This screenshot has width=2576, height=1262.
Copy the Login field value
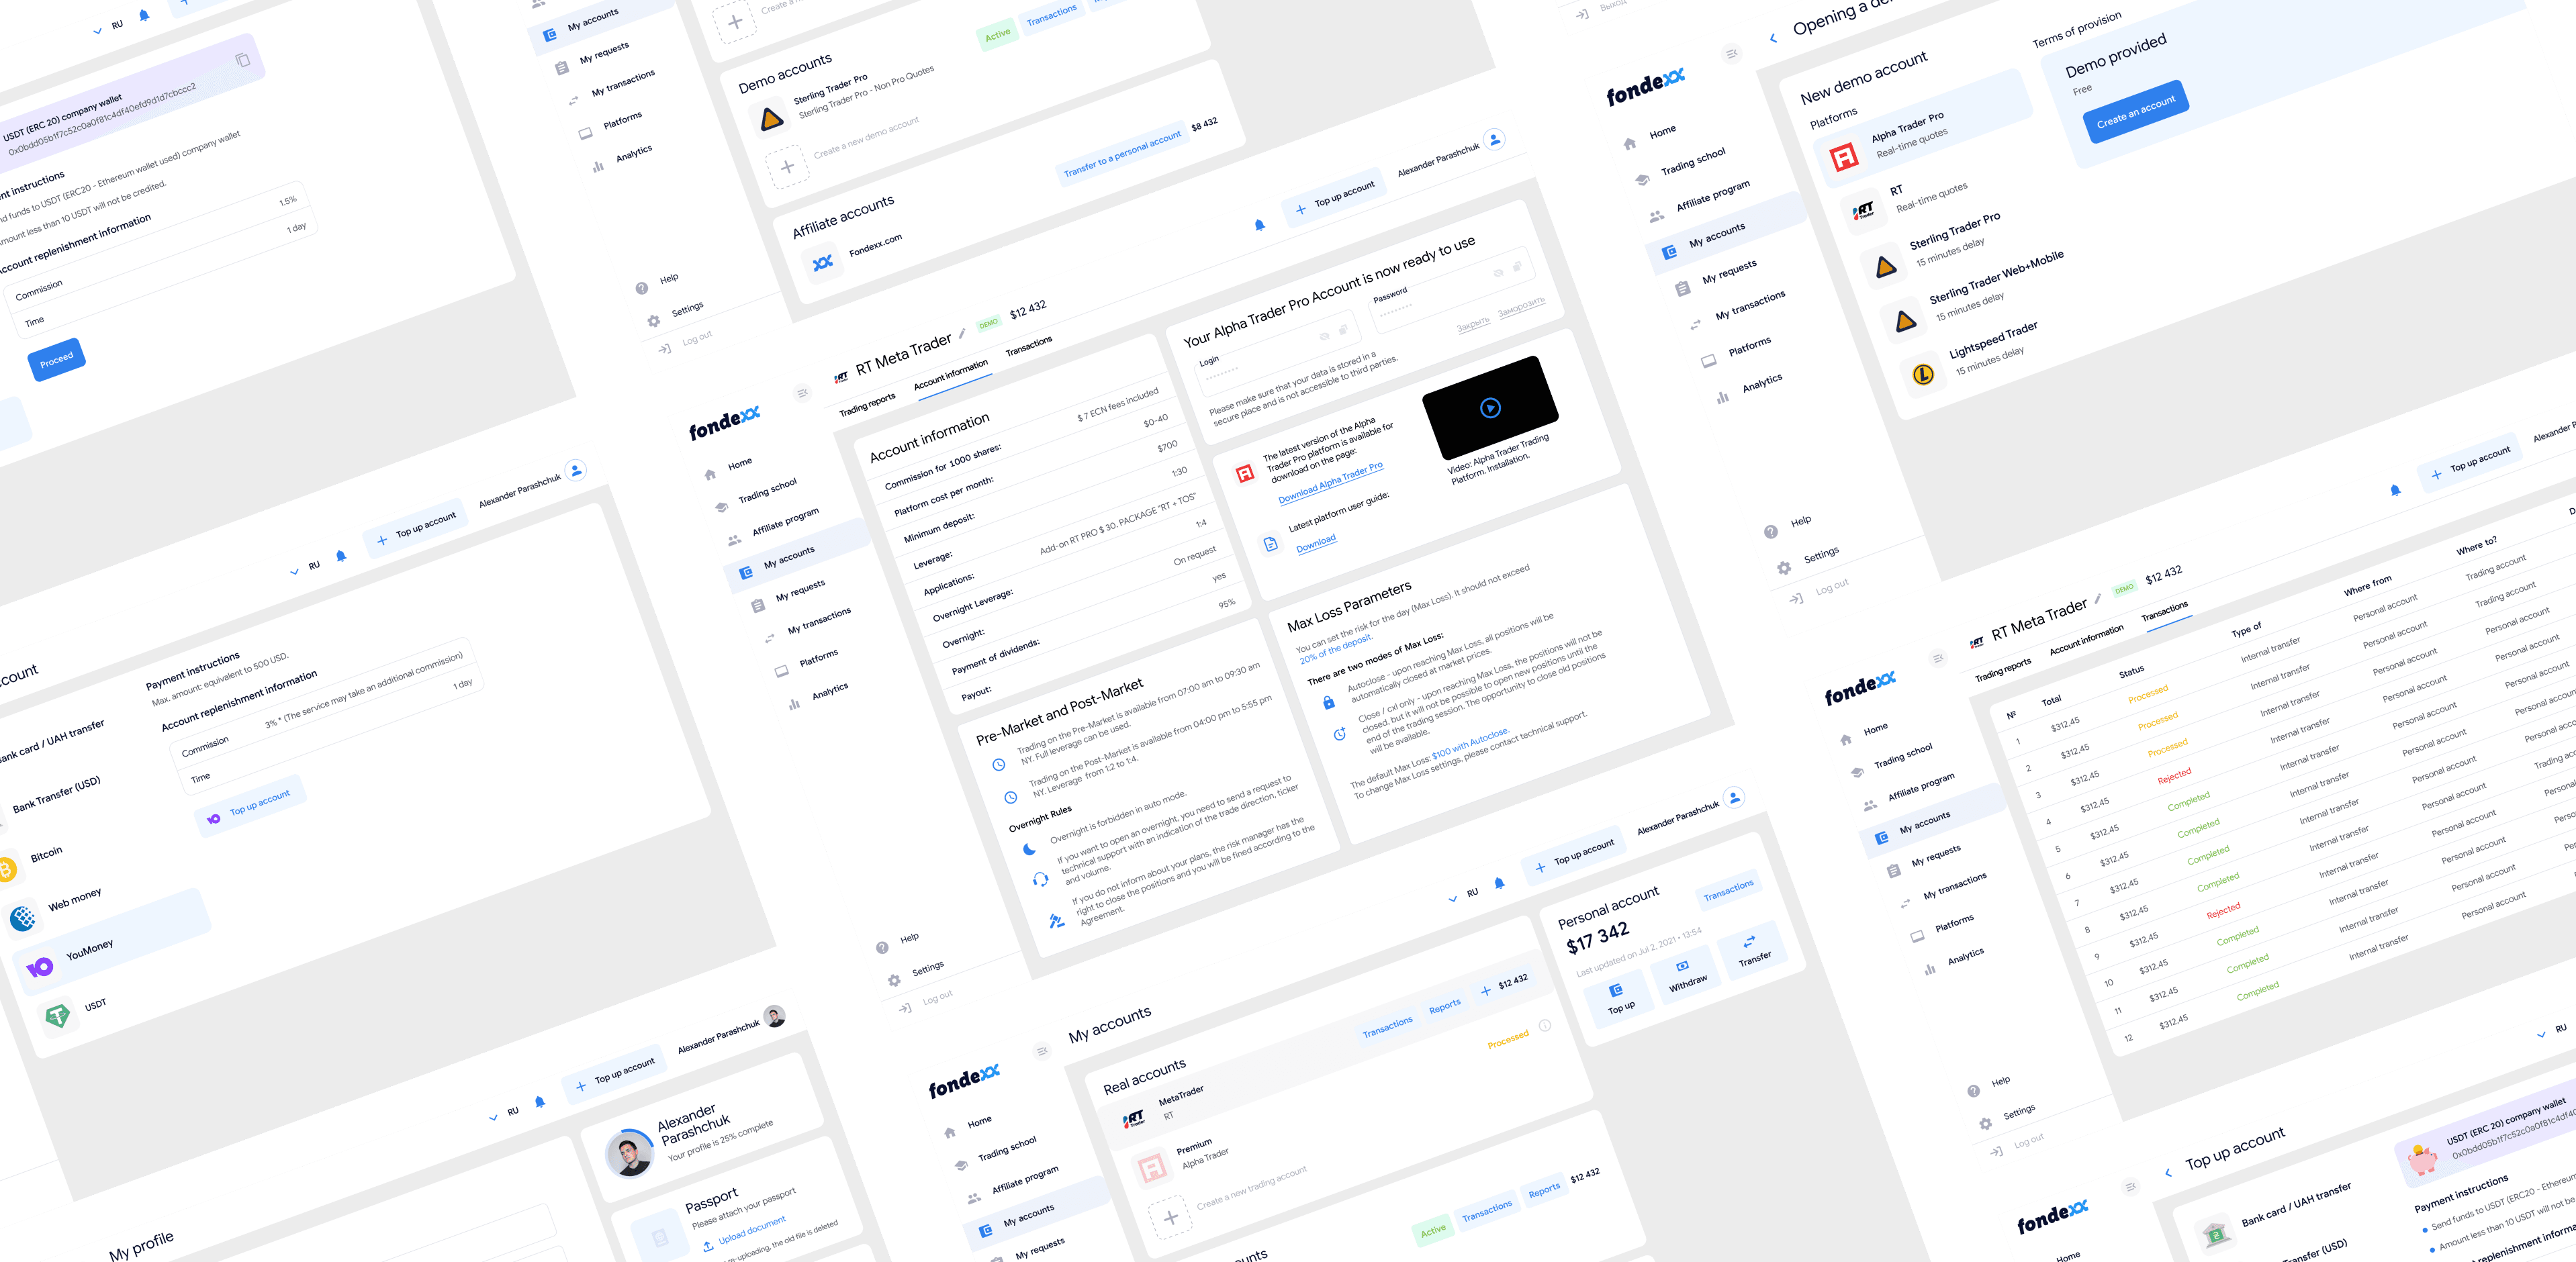(x=1343, y=329)
